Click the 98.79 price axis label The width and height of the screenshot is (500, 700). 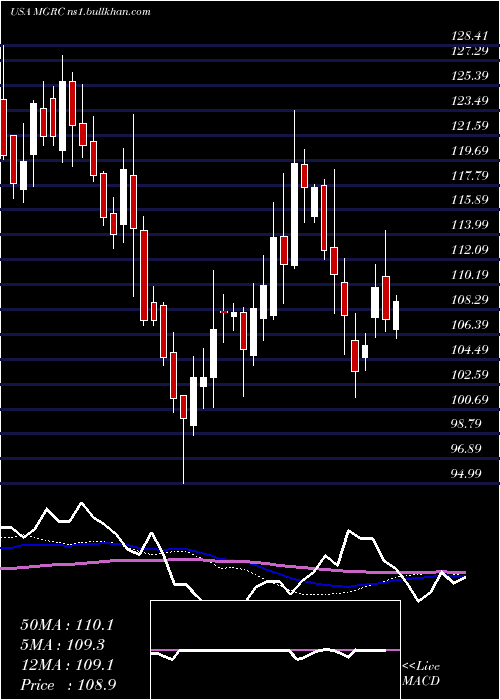tap(468, 424)
